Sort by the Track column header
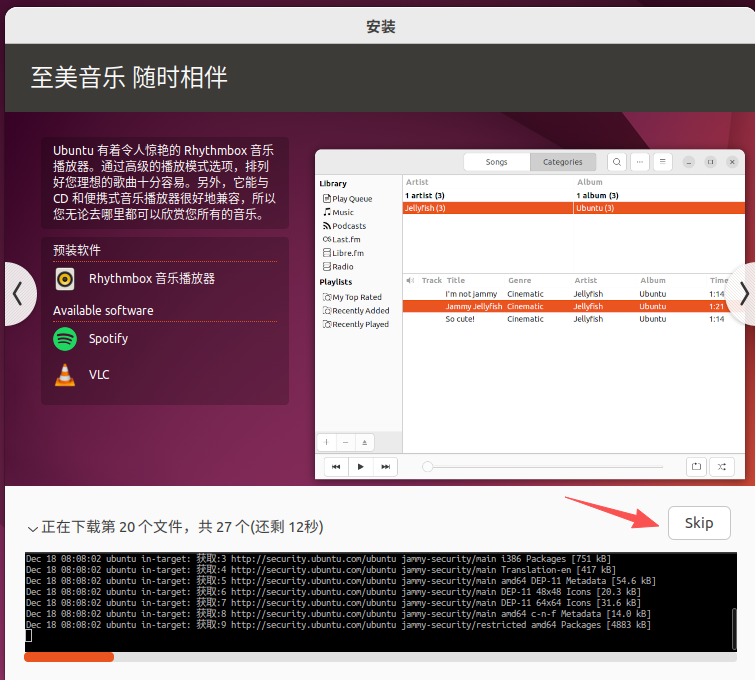755x680 pixels. point(431,280)
